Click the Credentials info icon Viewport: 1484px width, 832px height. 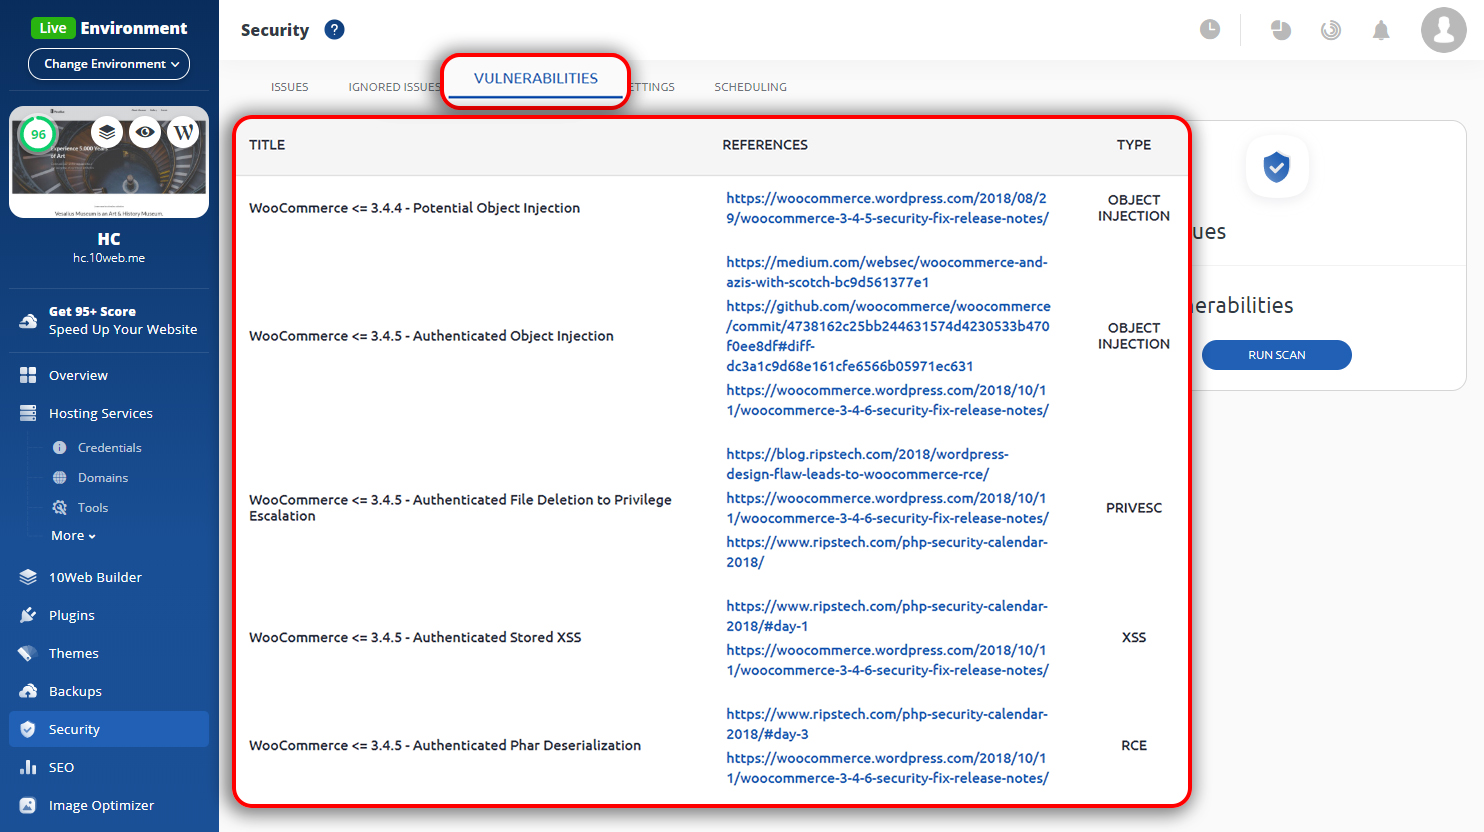[60, 448]
